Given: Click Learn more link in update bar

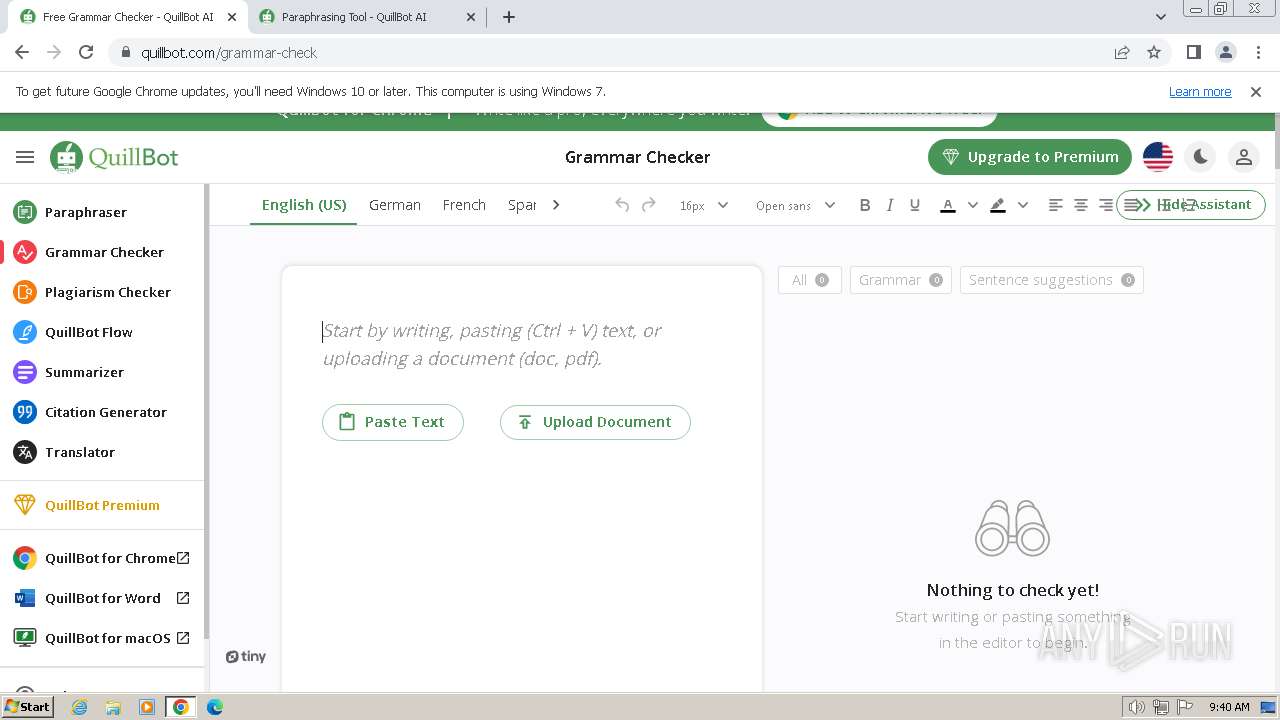Looking at the screenshot, I should pyautogui.click(x=1200, y=92).
